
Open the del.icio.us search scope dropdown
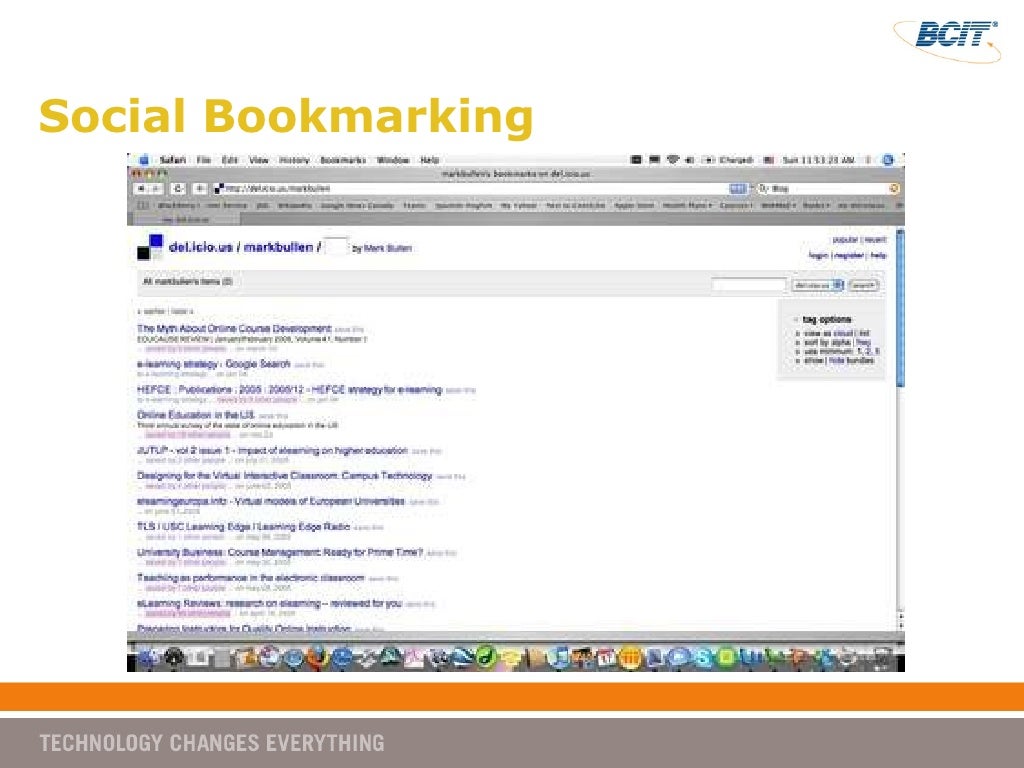point(818,285)
